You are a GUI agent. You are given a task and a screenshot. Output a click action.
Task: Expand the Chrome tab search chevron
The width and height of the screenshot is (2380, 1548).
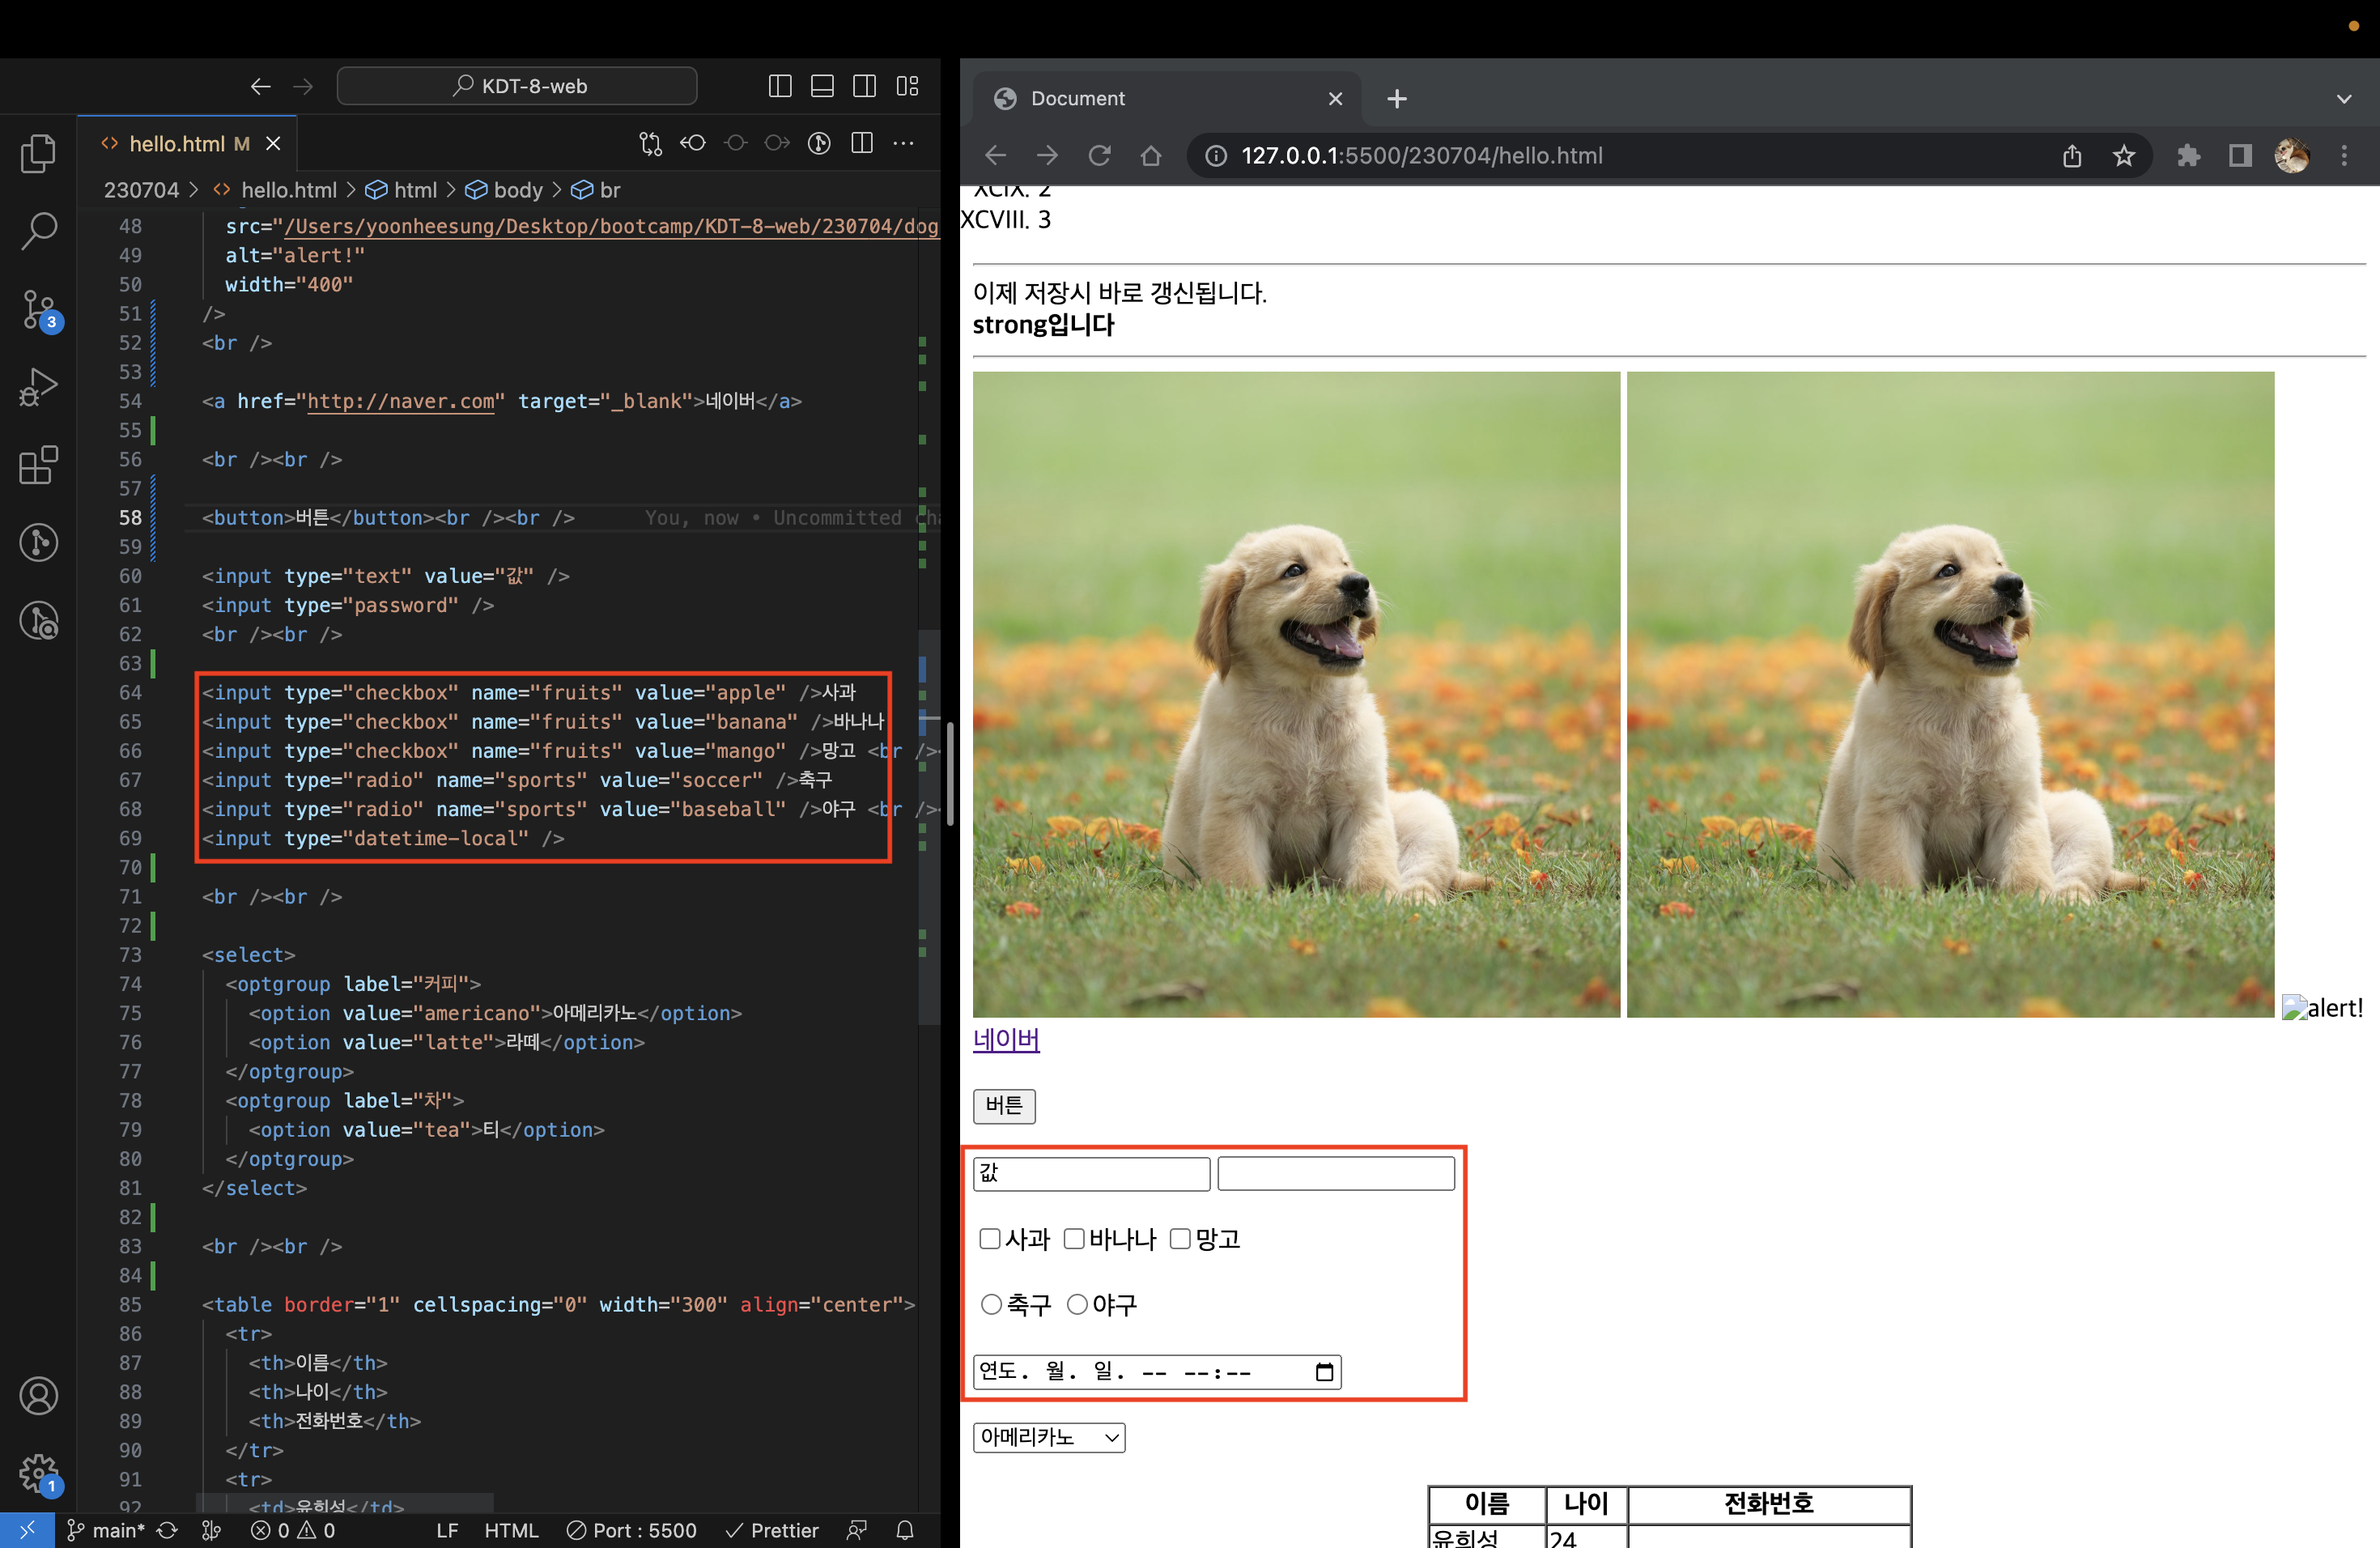[2343, 99]
